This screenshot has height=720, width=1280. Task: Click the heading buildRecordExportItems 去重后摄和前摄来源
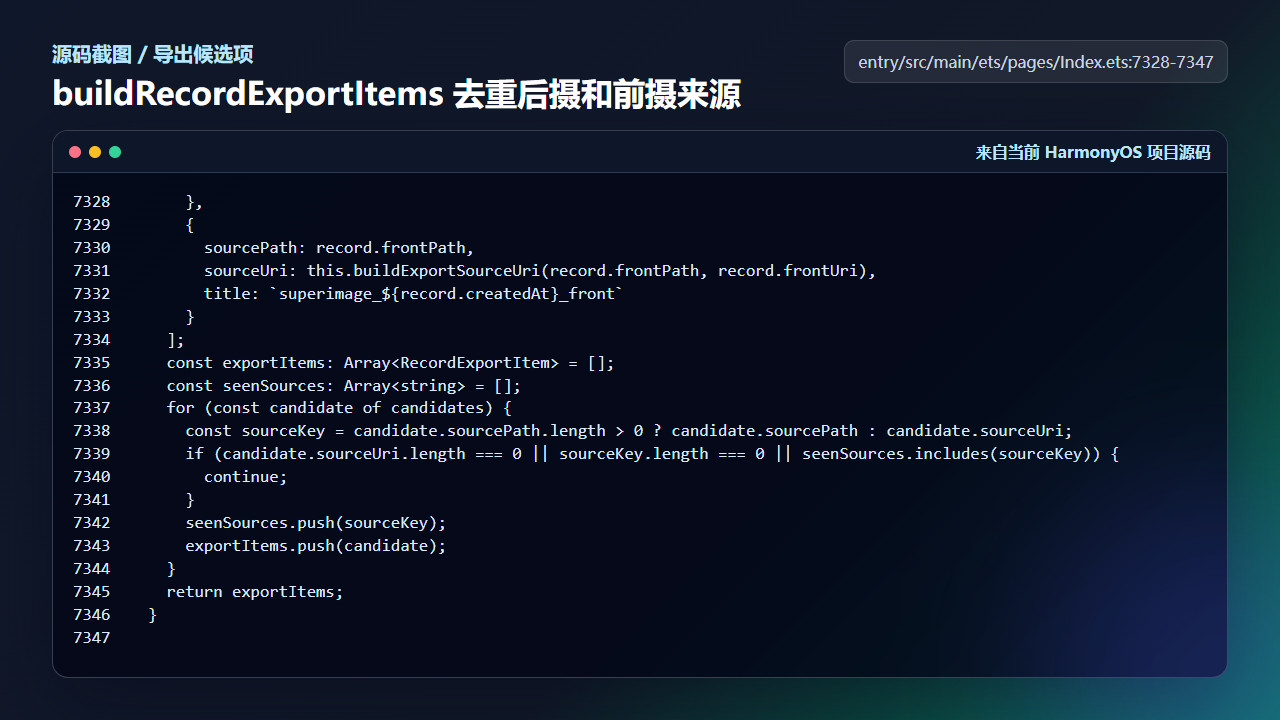[x=397, y=95]
